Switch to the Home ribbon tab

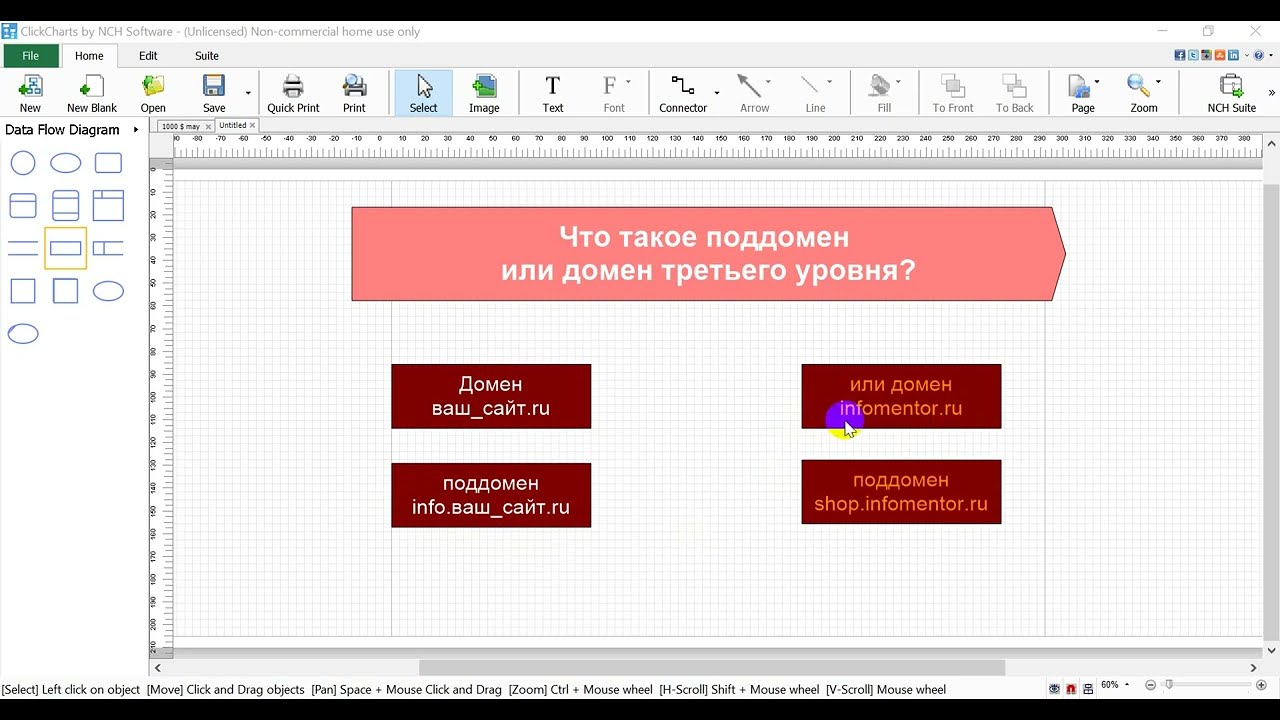click(89, 56)
